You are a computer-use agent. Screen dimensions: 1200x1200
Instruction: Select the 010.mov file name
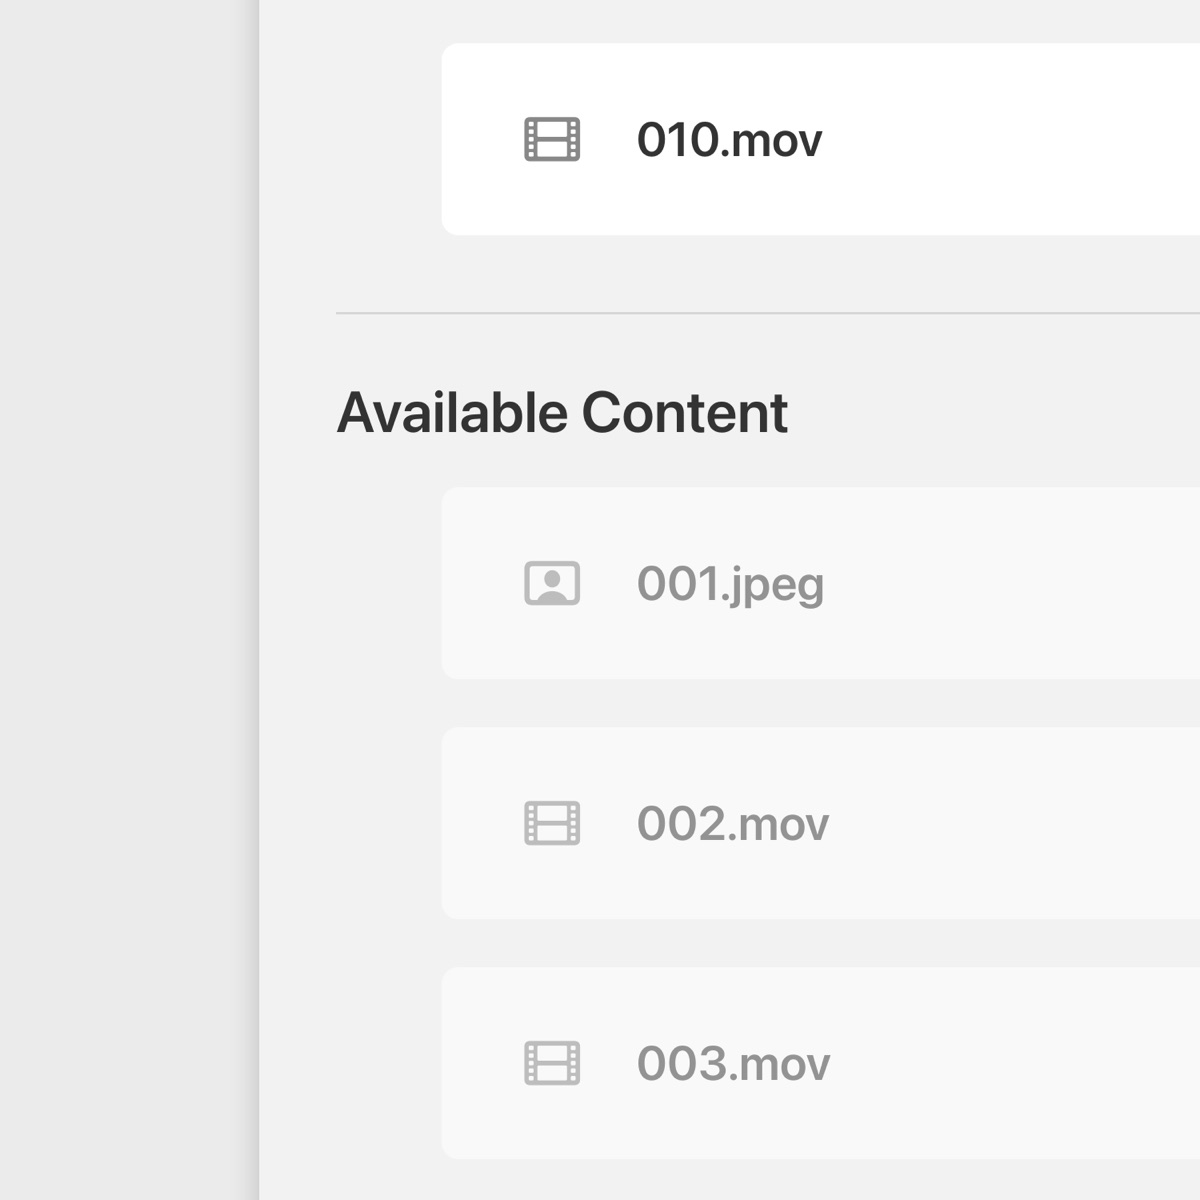point(729,140)
